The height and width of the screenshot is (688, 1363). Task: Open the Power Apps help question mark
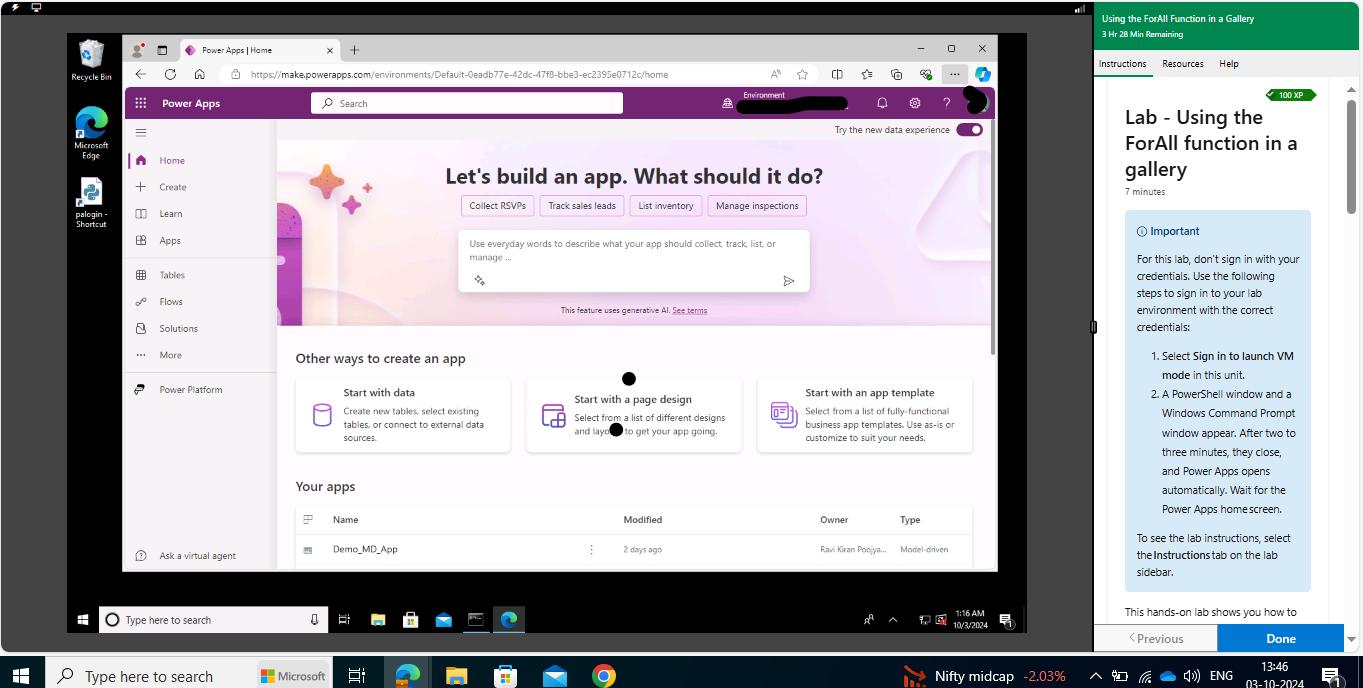tap(946, 103)
